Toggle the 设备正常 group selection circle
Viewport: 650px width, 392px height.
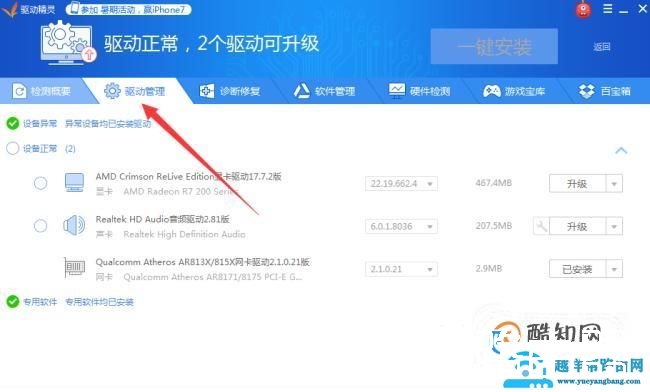(13, 148)
